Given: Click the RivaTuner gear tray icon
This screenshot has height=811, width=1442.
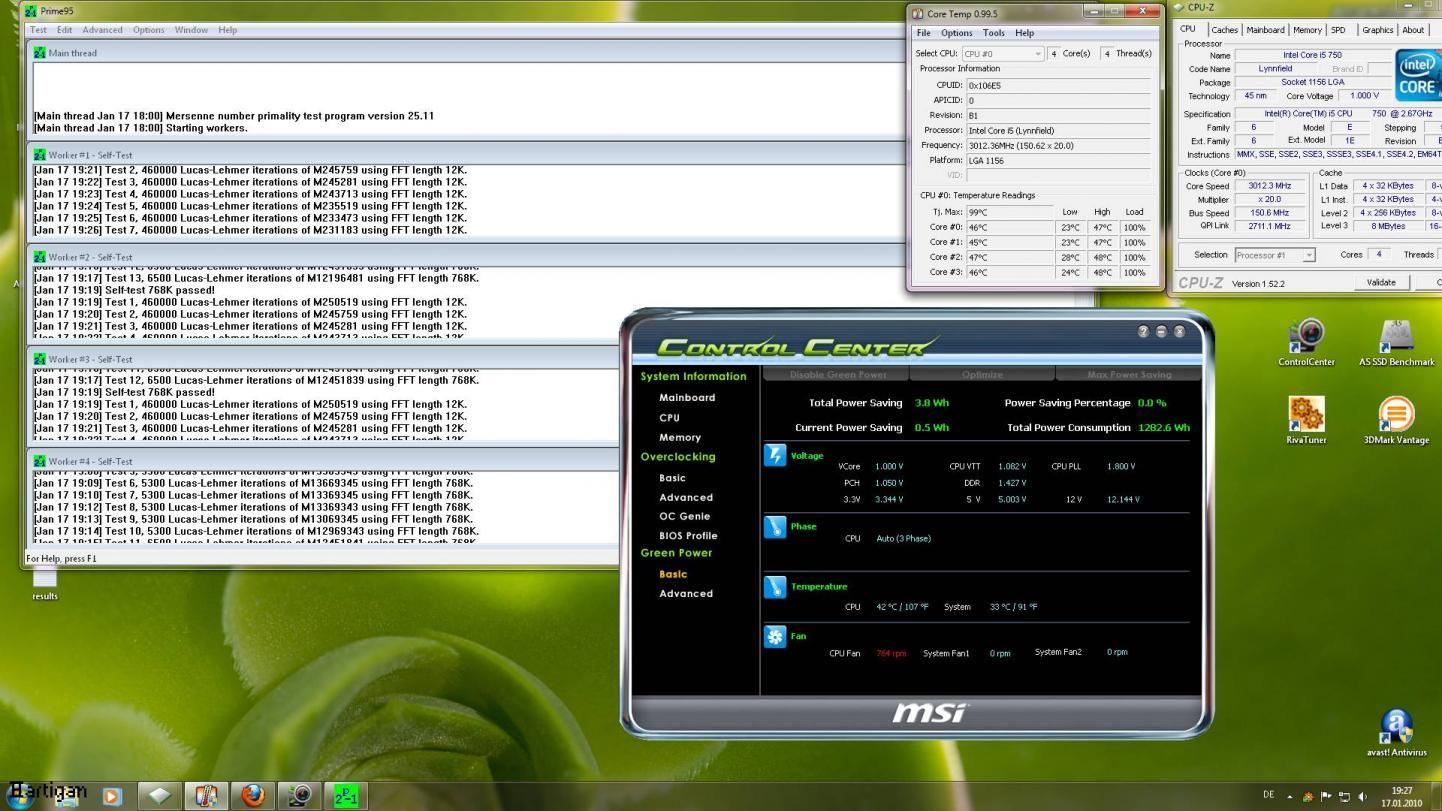Looking at the screenshot, I should tap(1308, 797).
